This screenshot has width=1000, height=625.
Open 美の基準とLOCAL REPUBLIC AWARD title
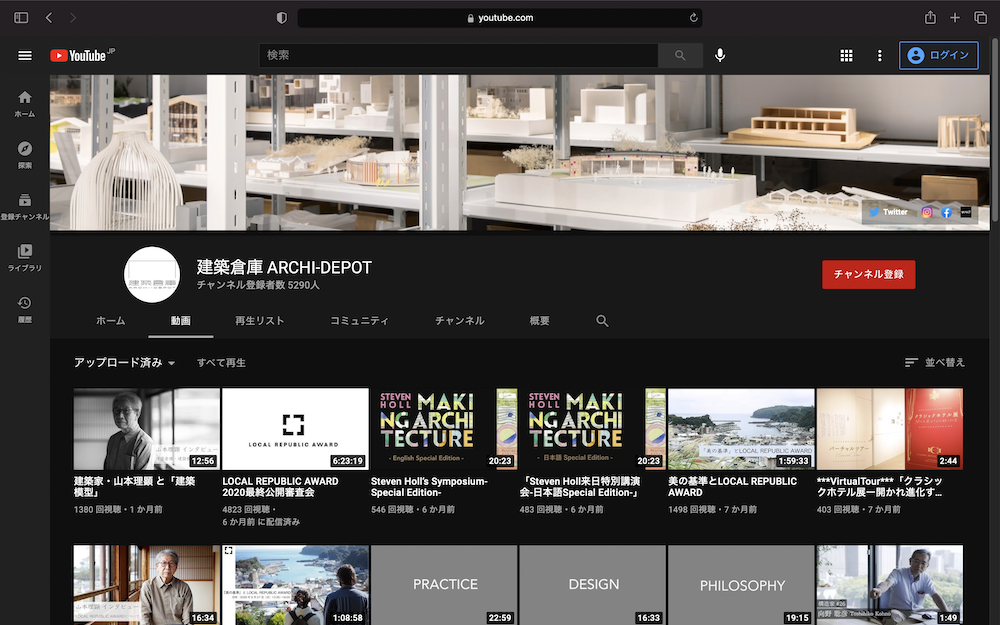732,487
